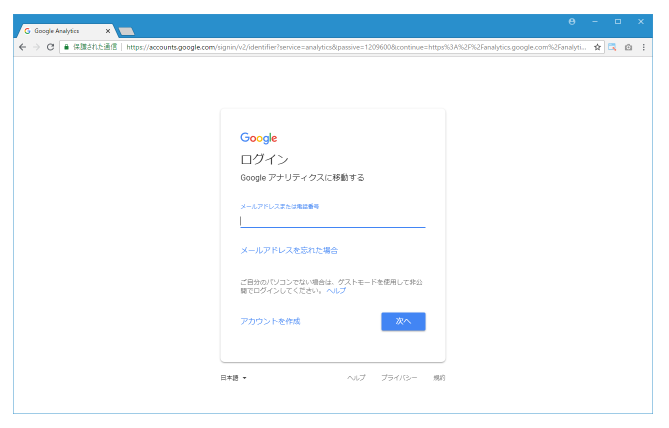Open the Chrome profile avatar icon
This screenshot has height=428, width=669.
tap(572, 22)
